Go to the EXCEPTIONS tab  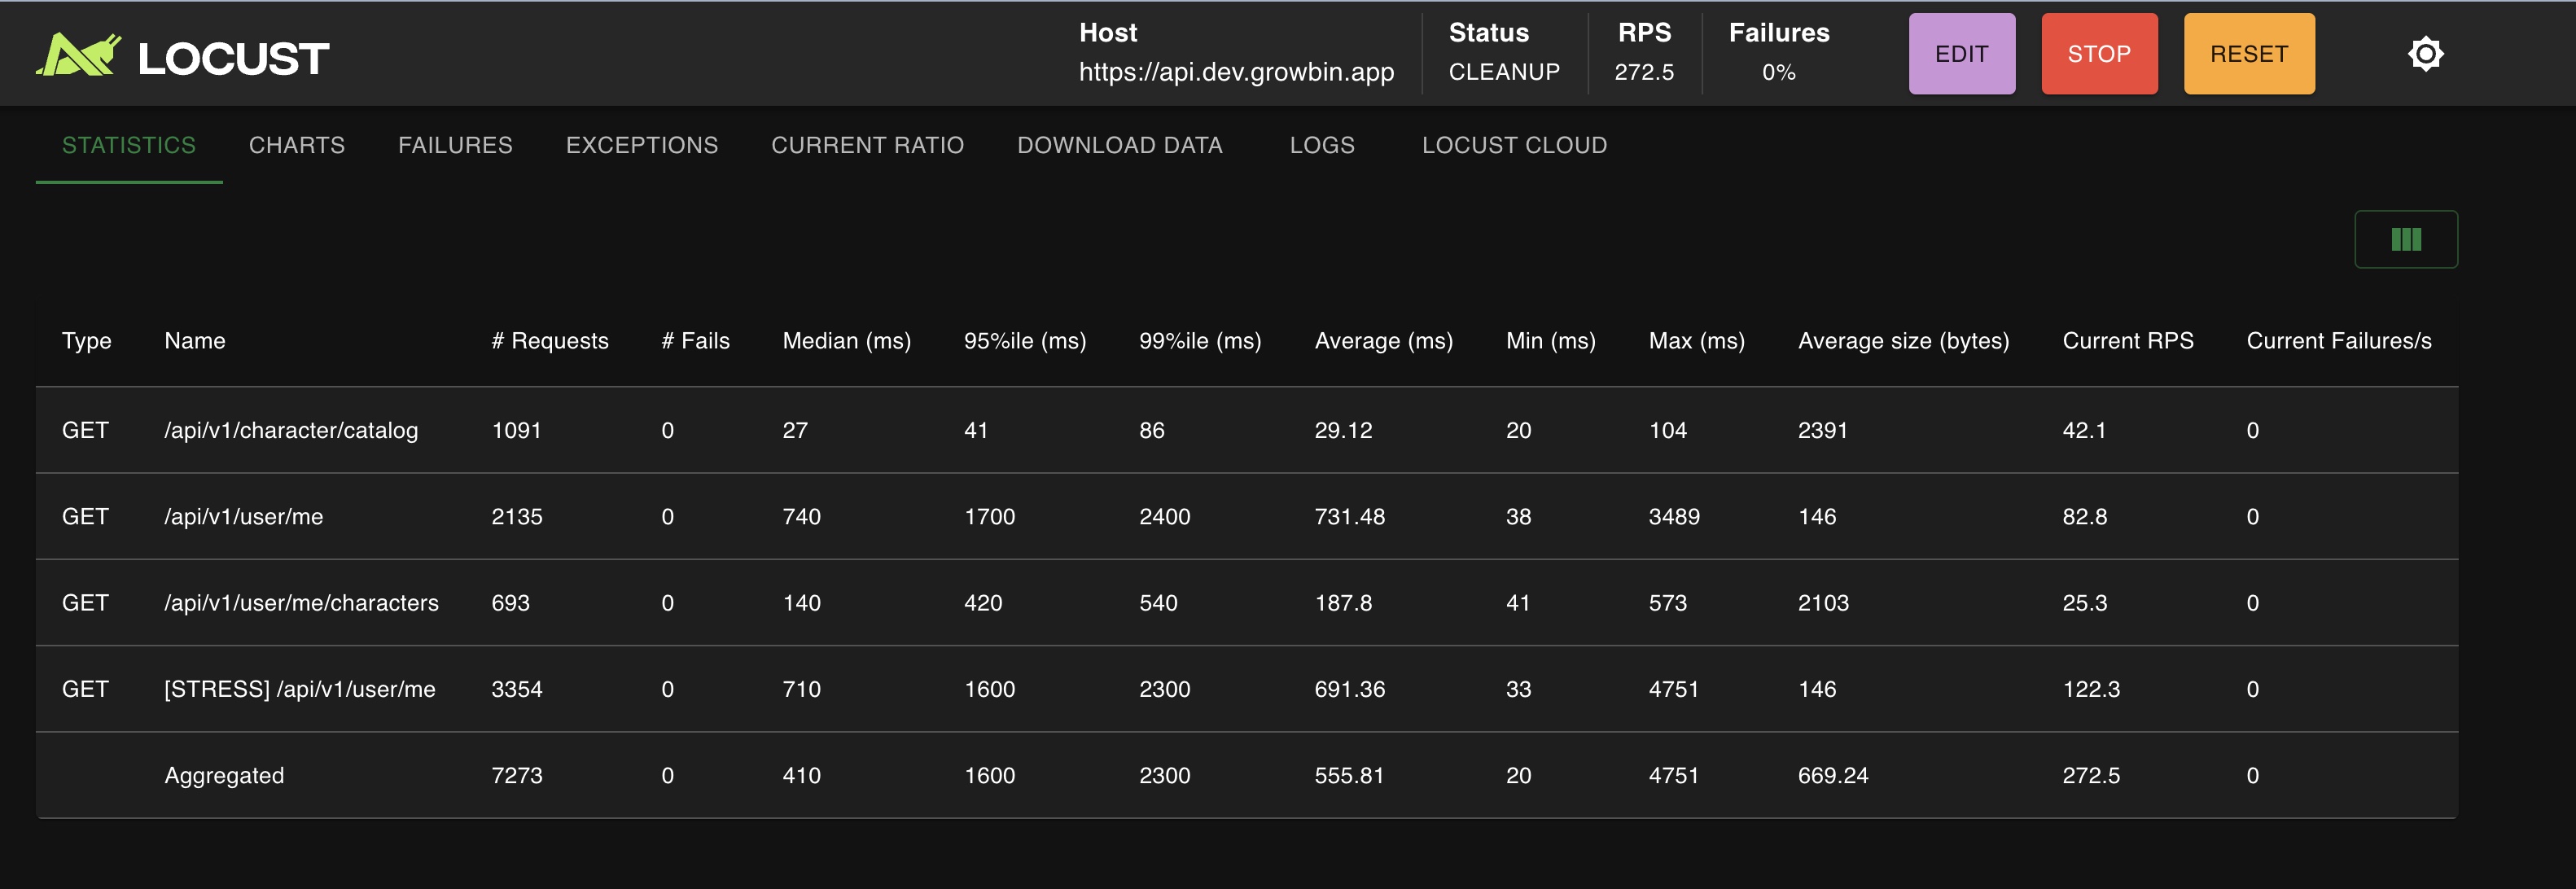tap(641, 145)
